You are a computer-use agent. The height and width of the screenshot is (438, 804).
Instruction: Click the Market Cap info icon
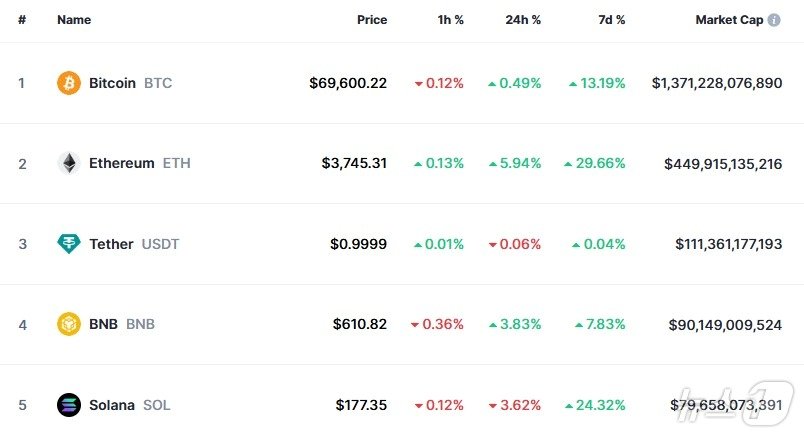(774, 20)
